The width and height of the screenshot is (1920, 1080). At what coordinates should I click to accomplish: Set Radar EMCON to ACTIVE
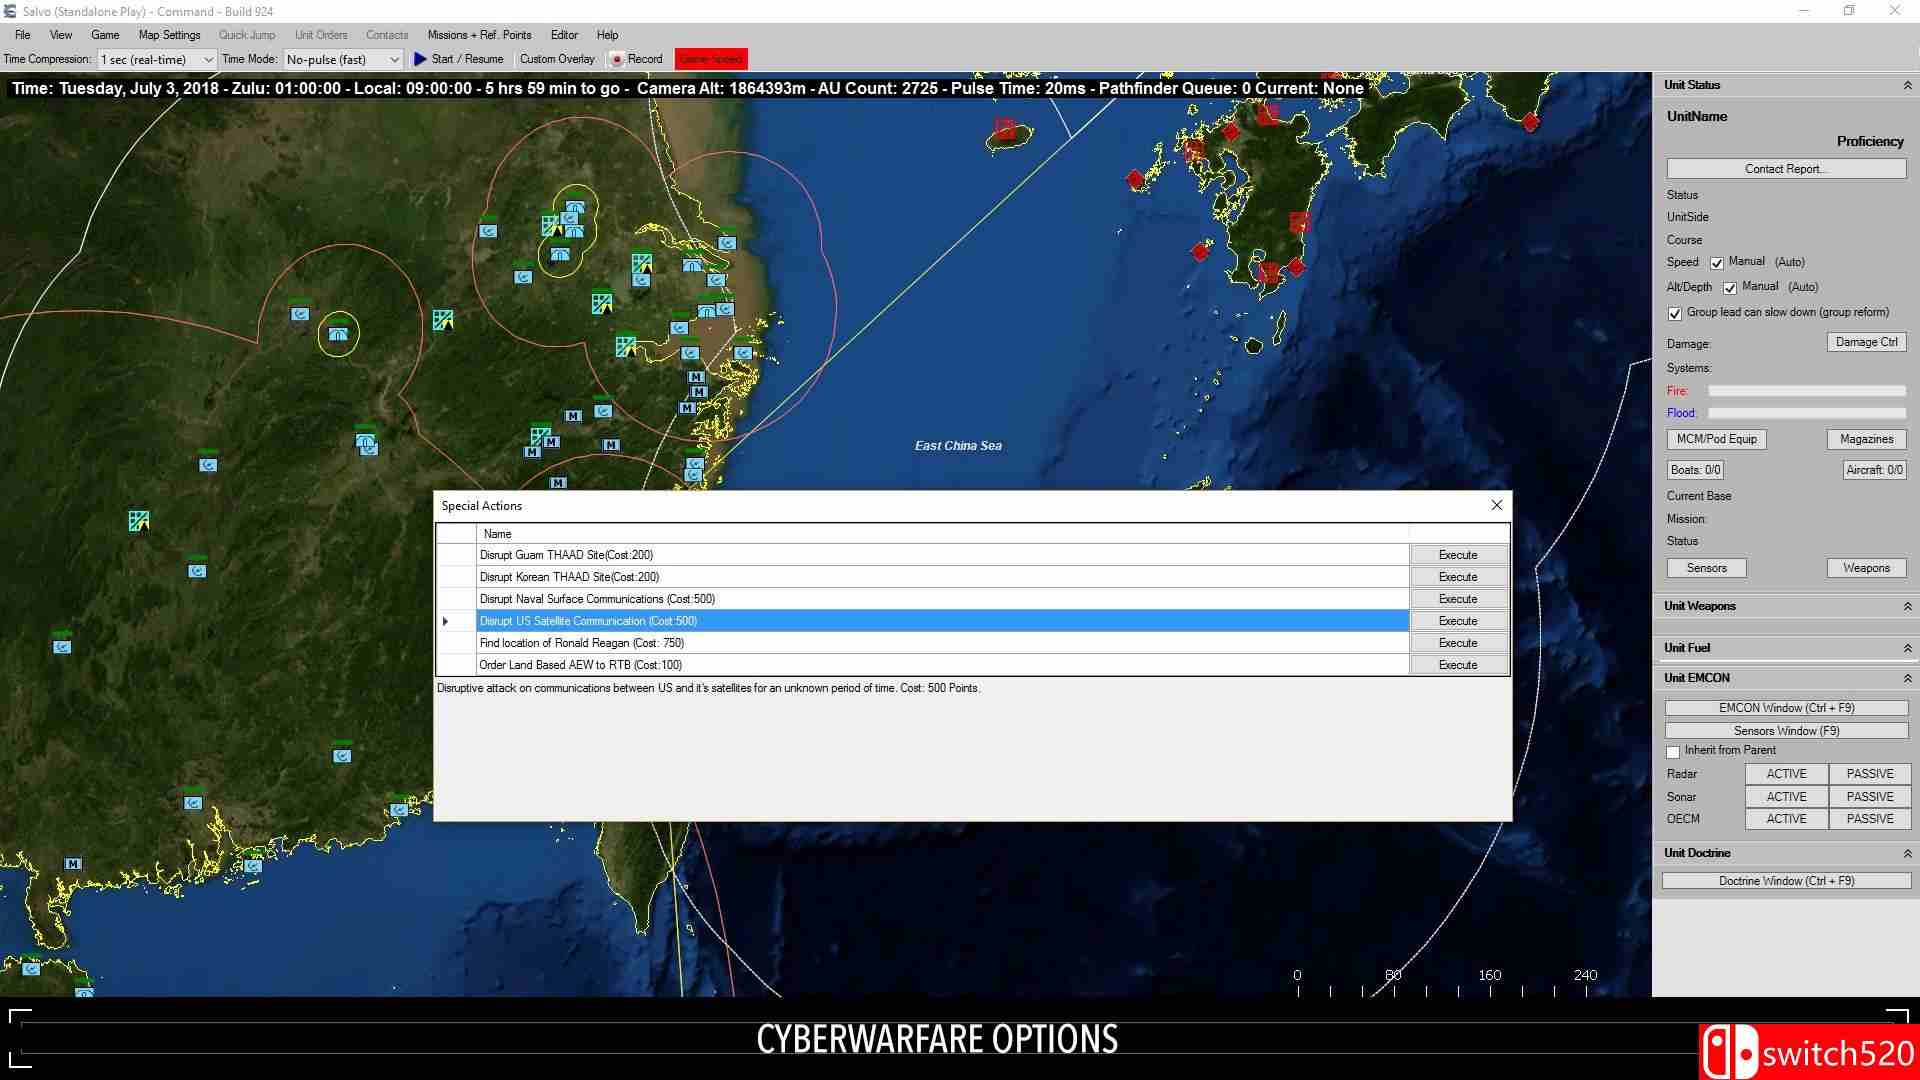(1786, 774)
